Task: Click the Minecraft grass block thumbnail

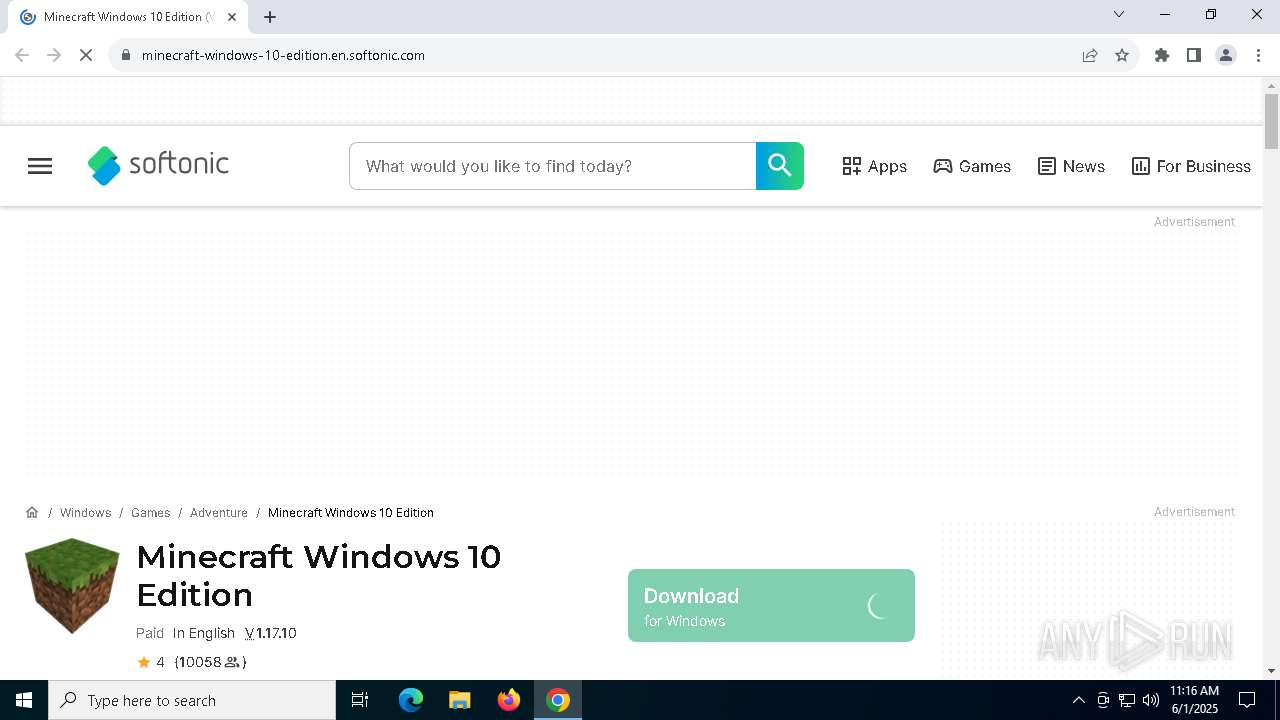Action: tap(72, 586)
